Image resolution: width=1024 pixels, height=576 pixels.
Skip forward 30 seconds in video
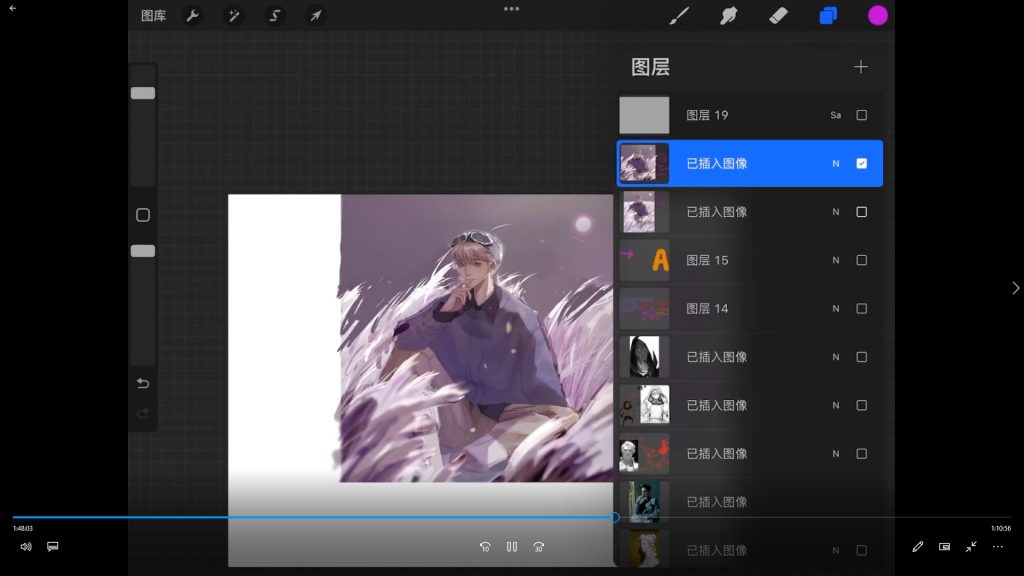coord(539,547)
